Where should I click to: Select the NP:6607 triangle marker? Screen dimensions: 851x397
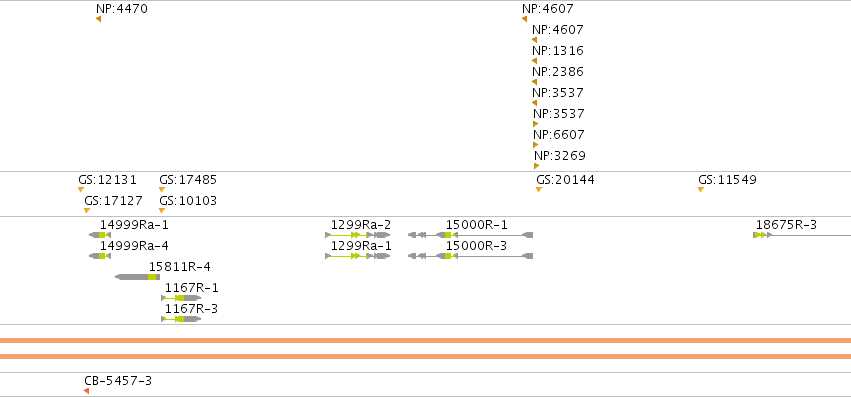pos(536,145)
